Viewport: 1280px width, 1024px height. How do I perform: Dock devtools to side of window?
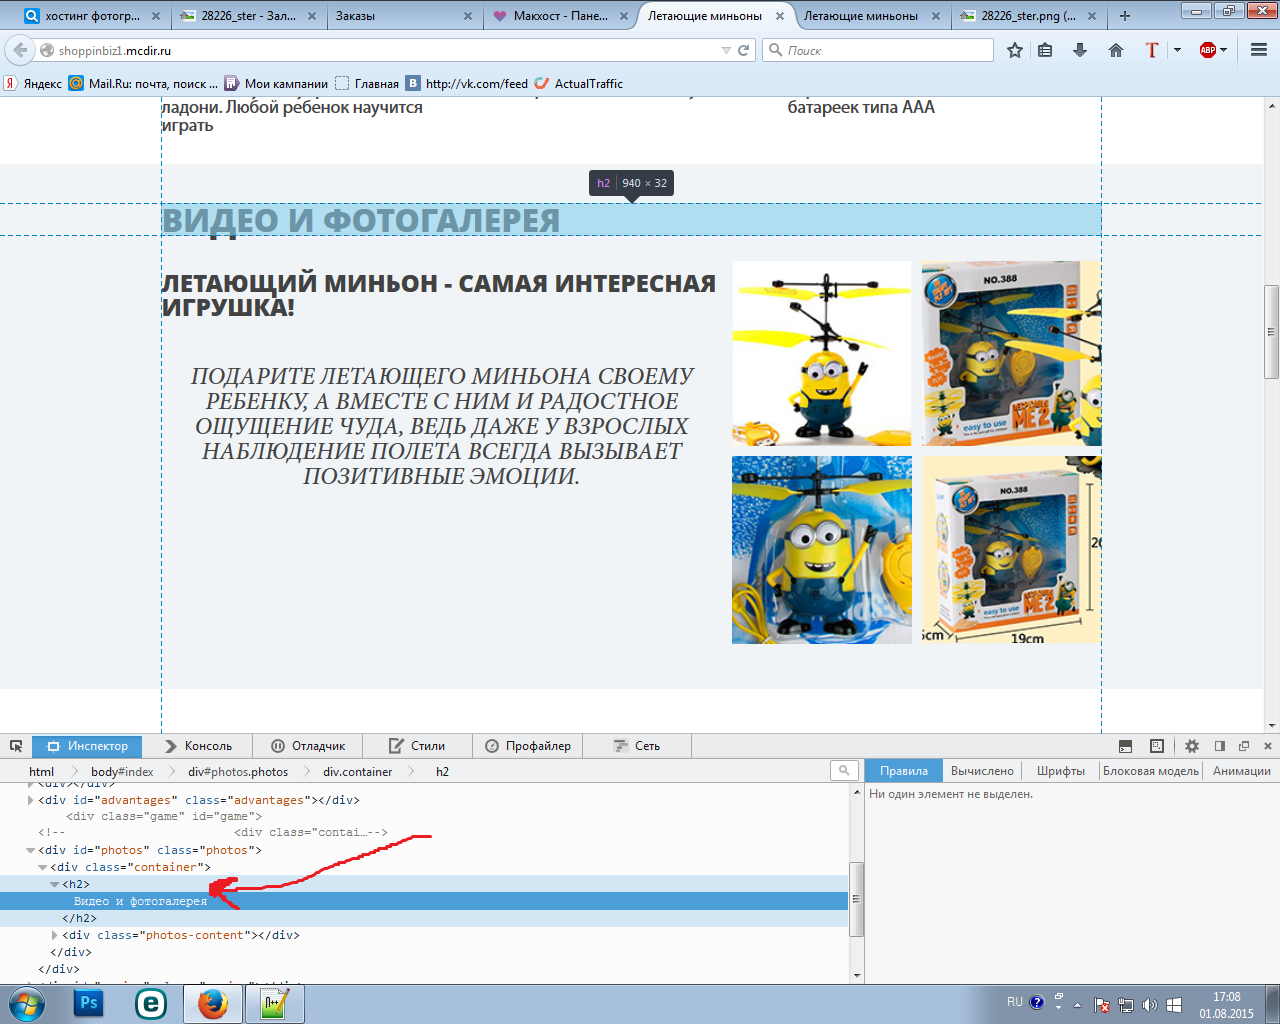(1219, 746)
